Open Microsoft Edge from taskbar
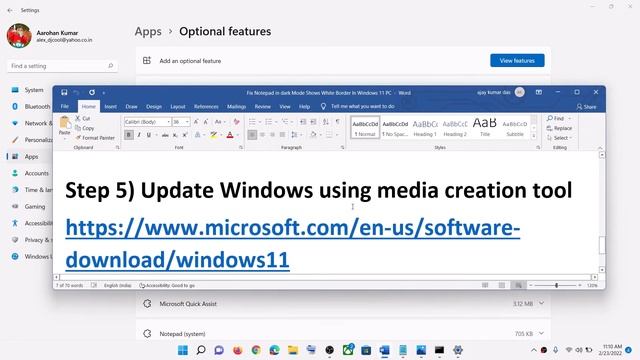 point(274,350)
